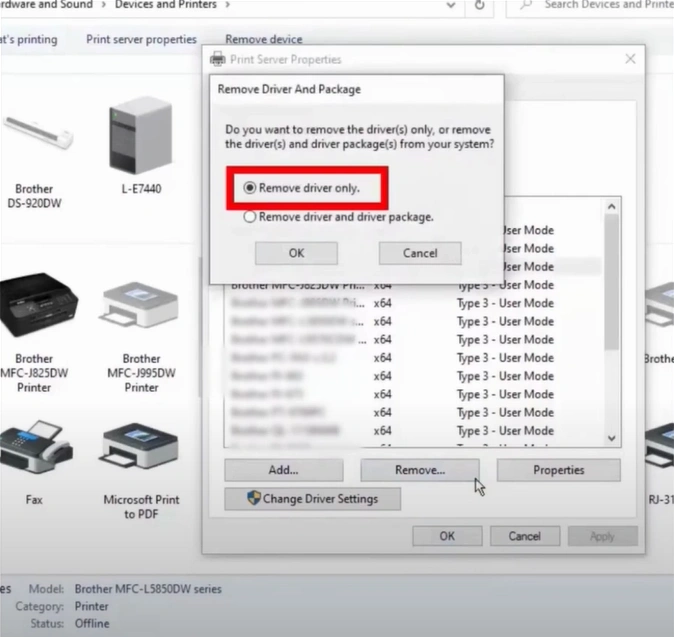Click the Change Driver Settings button
The image size is (674, 637).
pos(312,499)
